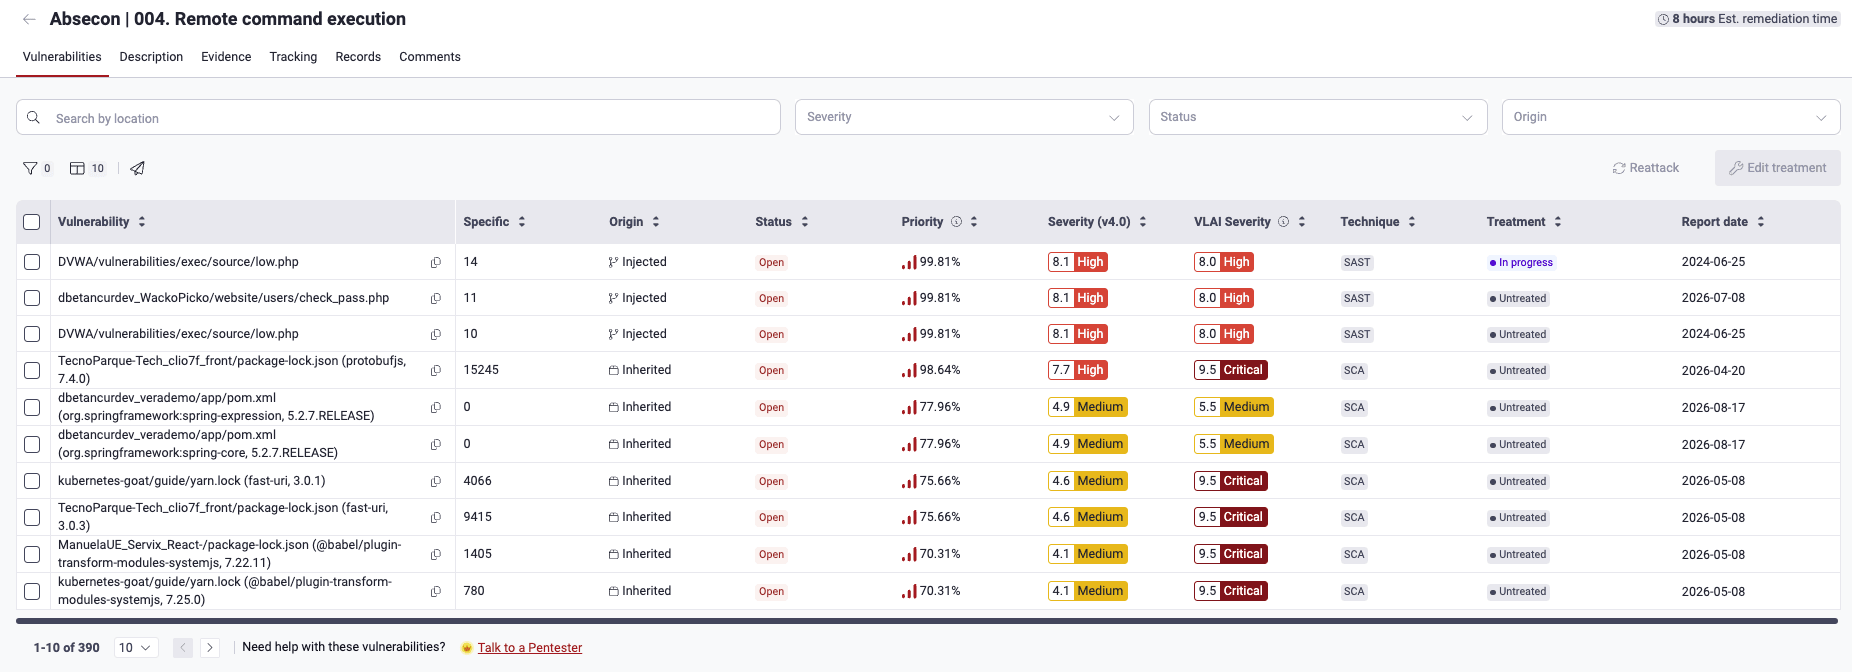Open the Origin filter dropdown
Image resolution: width=1852 pixels, height=672 pixels.
tap(1671, 117)
